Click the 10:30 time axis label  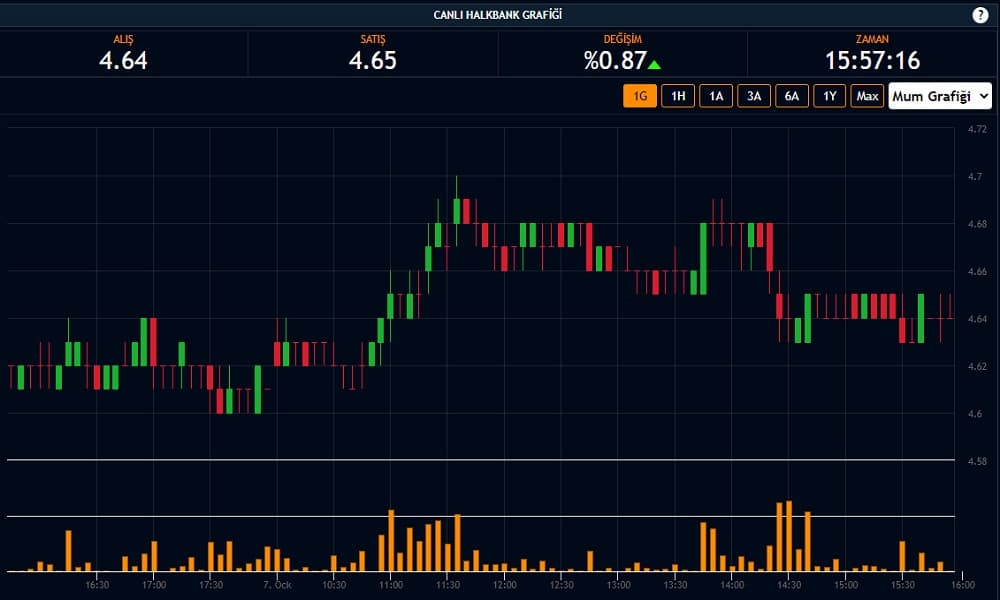pyautogui.click(x=334, y=585)
